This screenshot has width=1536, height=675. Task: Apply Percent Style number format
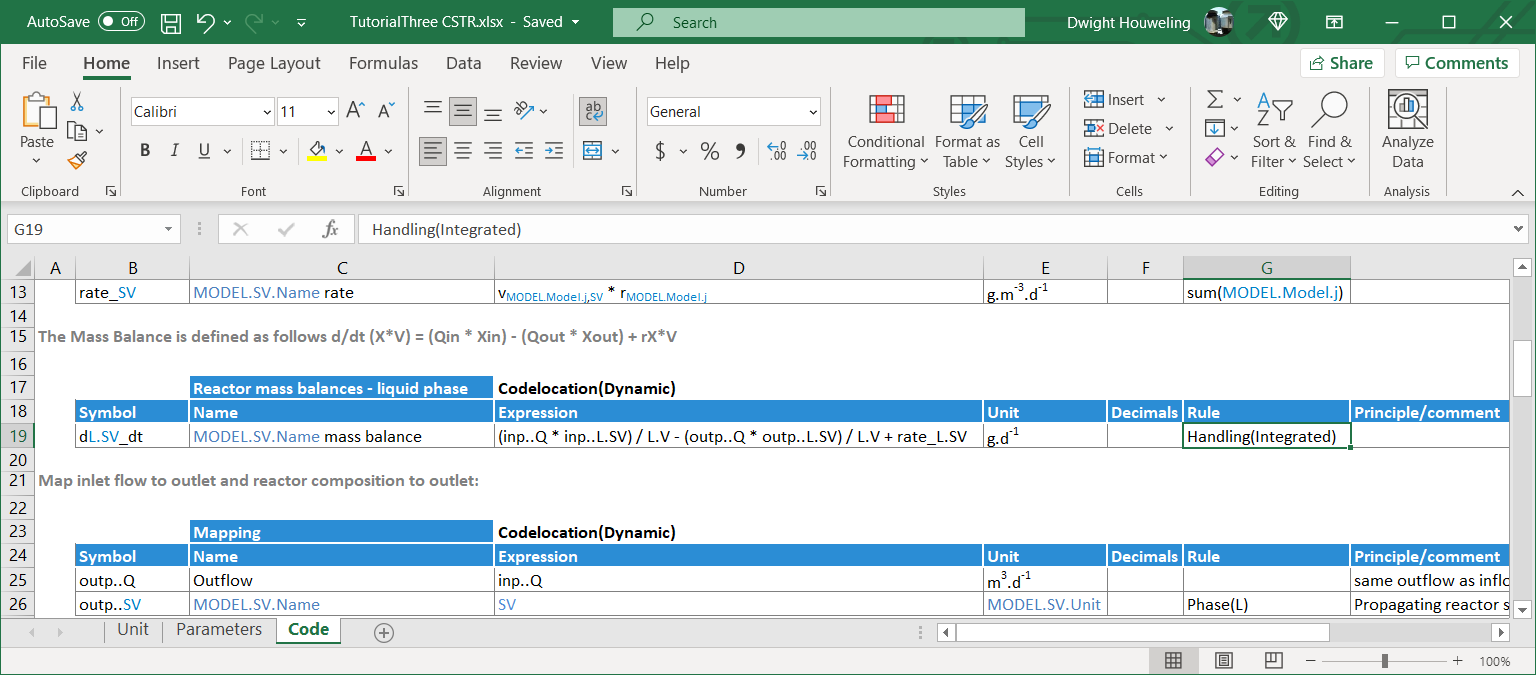coord(710,151)
